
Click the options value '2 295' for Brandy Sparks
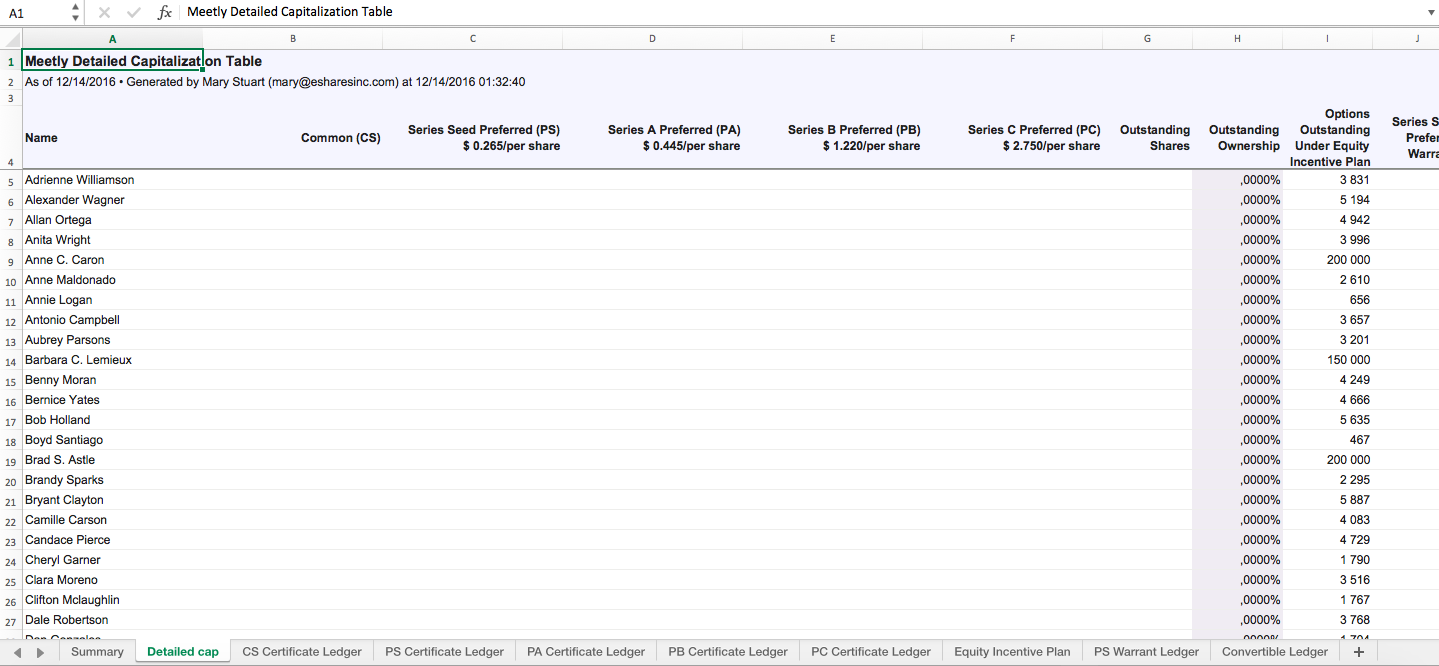[x=1328, y=480]
